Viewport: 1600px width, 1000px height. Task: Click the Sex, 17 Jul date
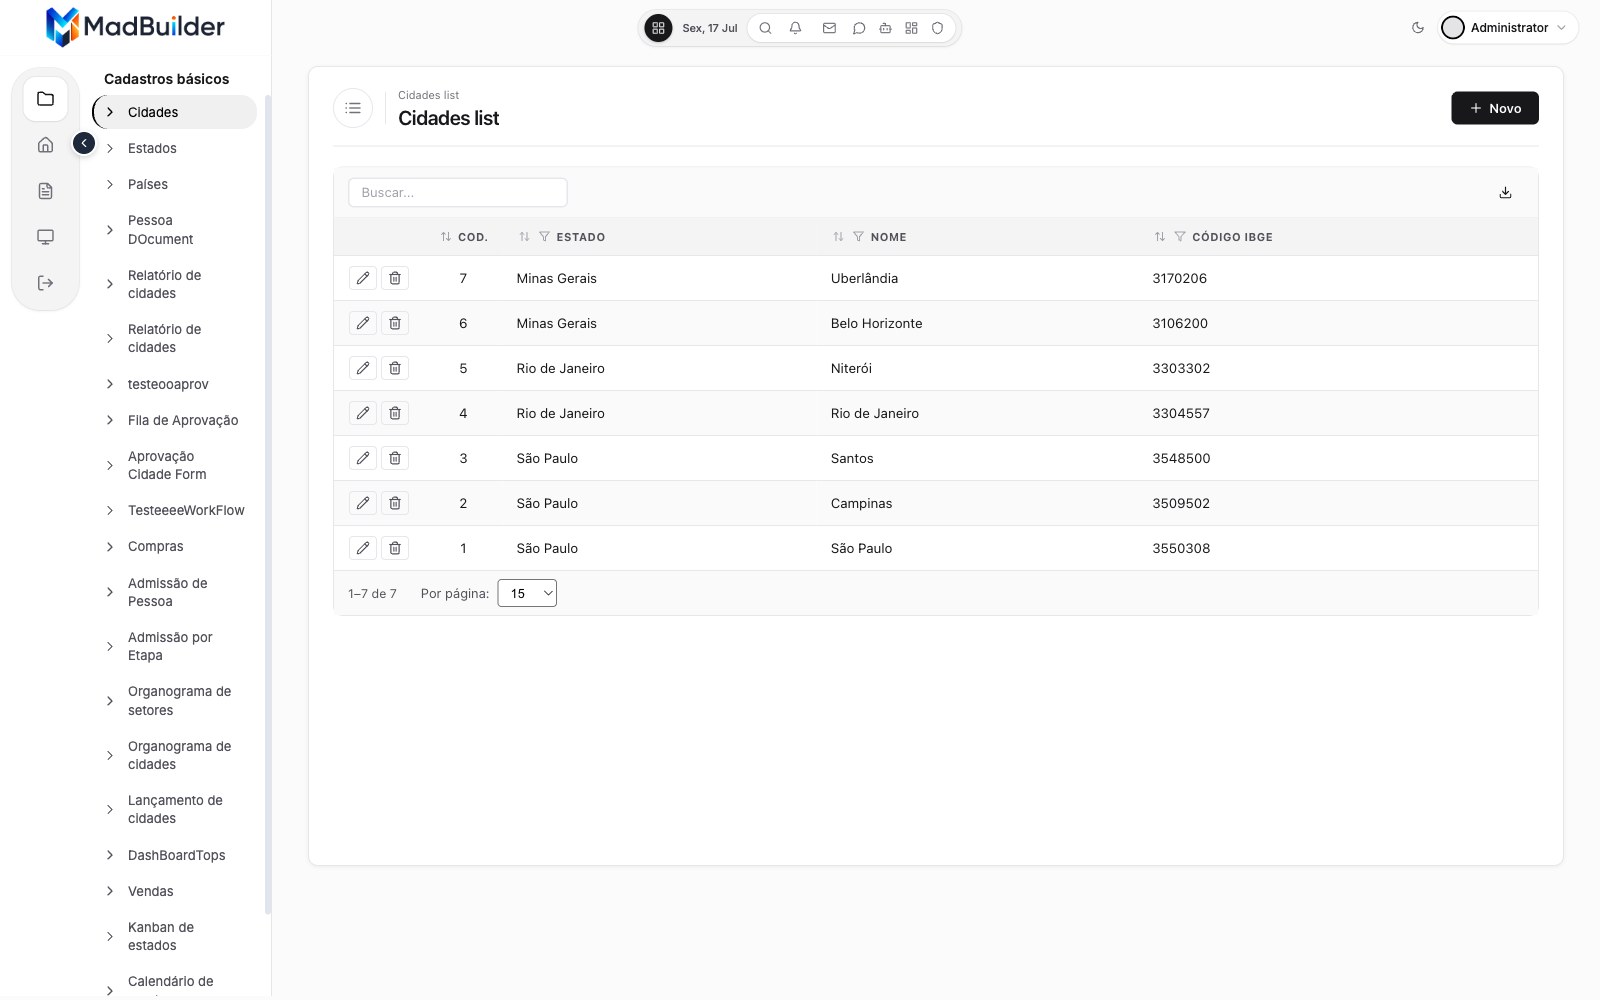tap(709, 28)
